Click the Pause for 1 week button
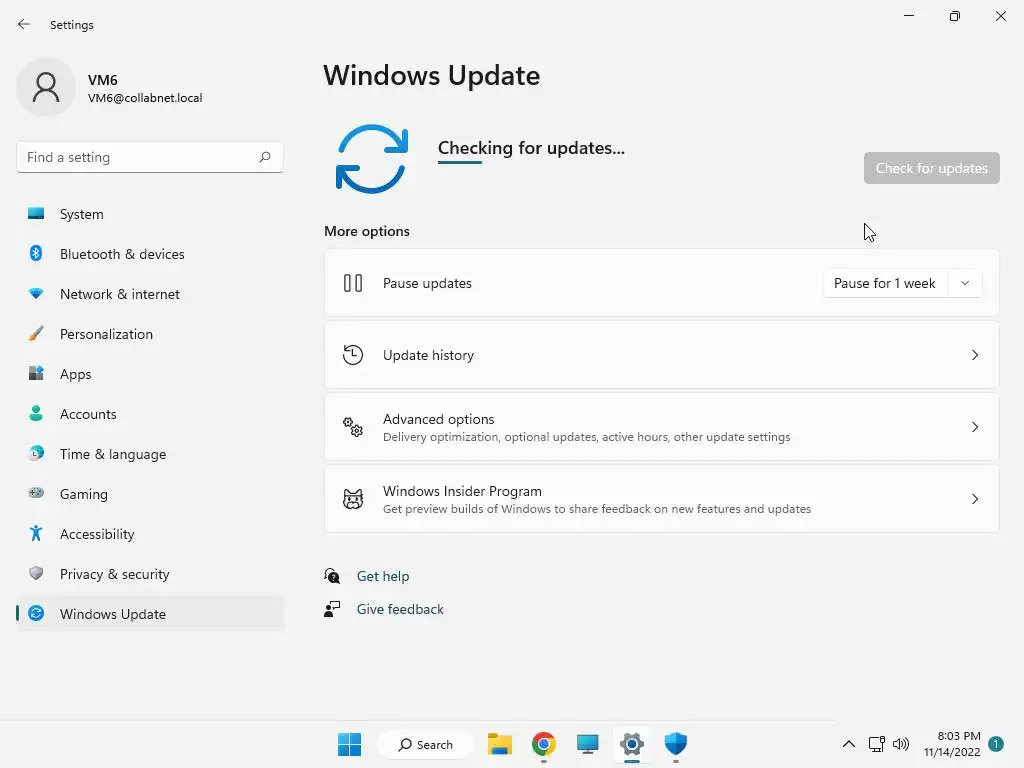This screenshot has width=1024, height=768. [x=885, y=283]
